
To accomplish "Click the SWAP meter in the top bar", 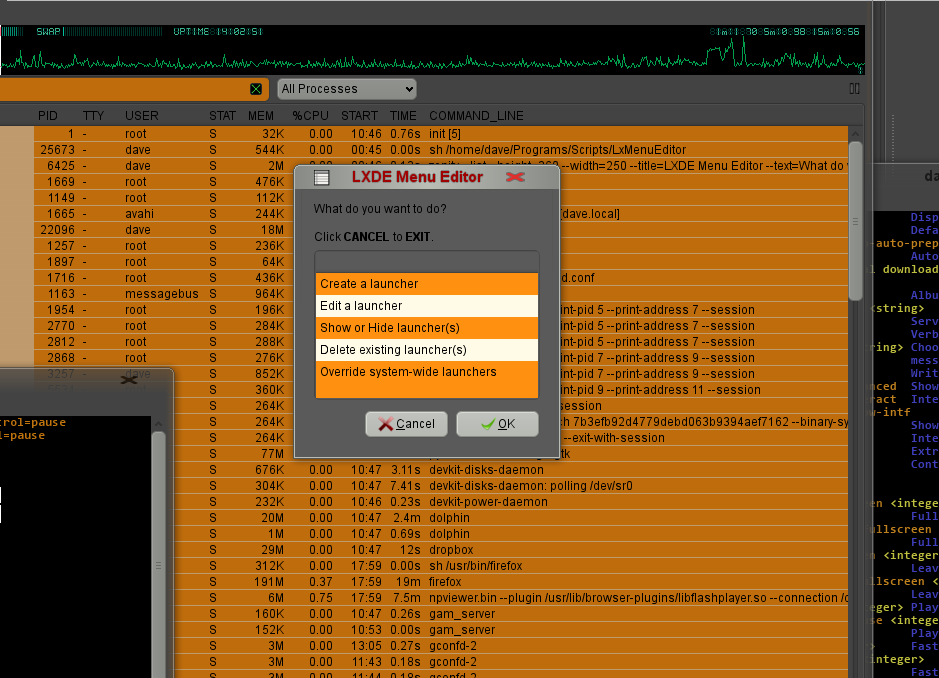I will (99, 32).
